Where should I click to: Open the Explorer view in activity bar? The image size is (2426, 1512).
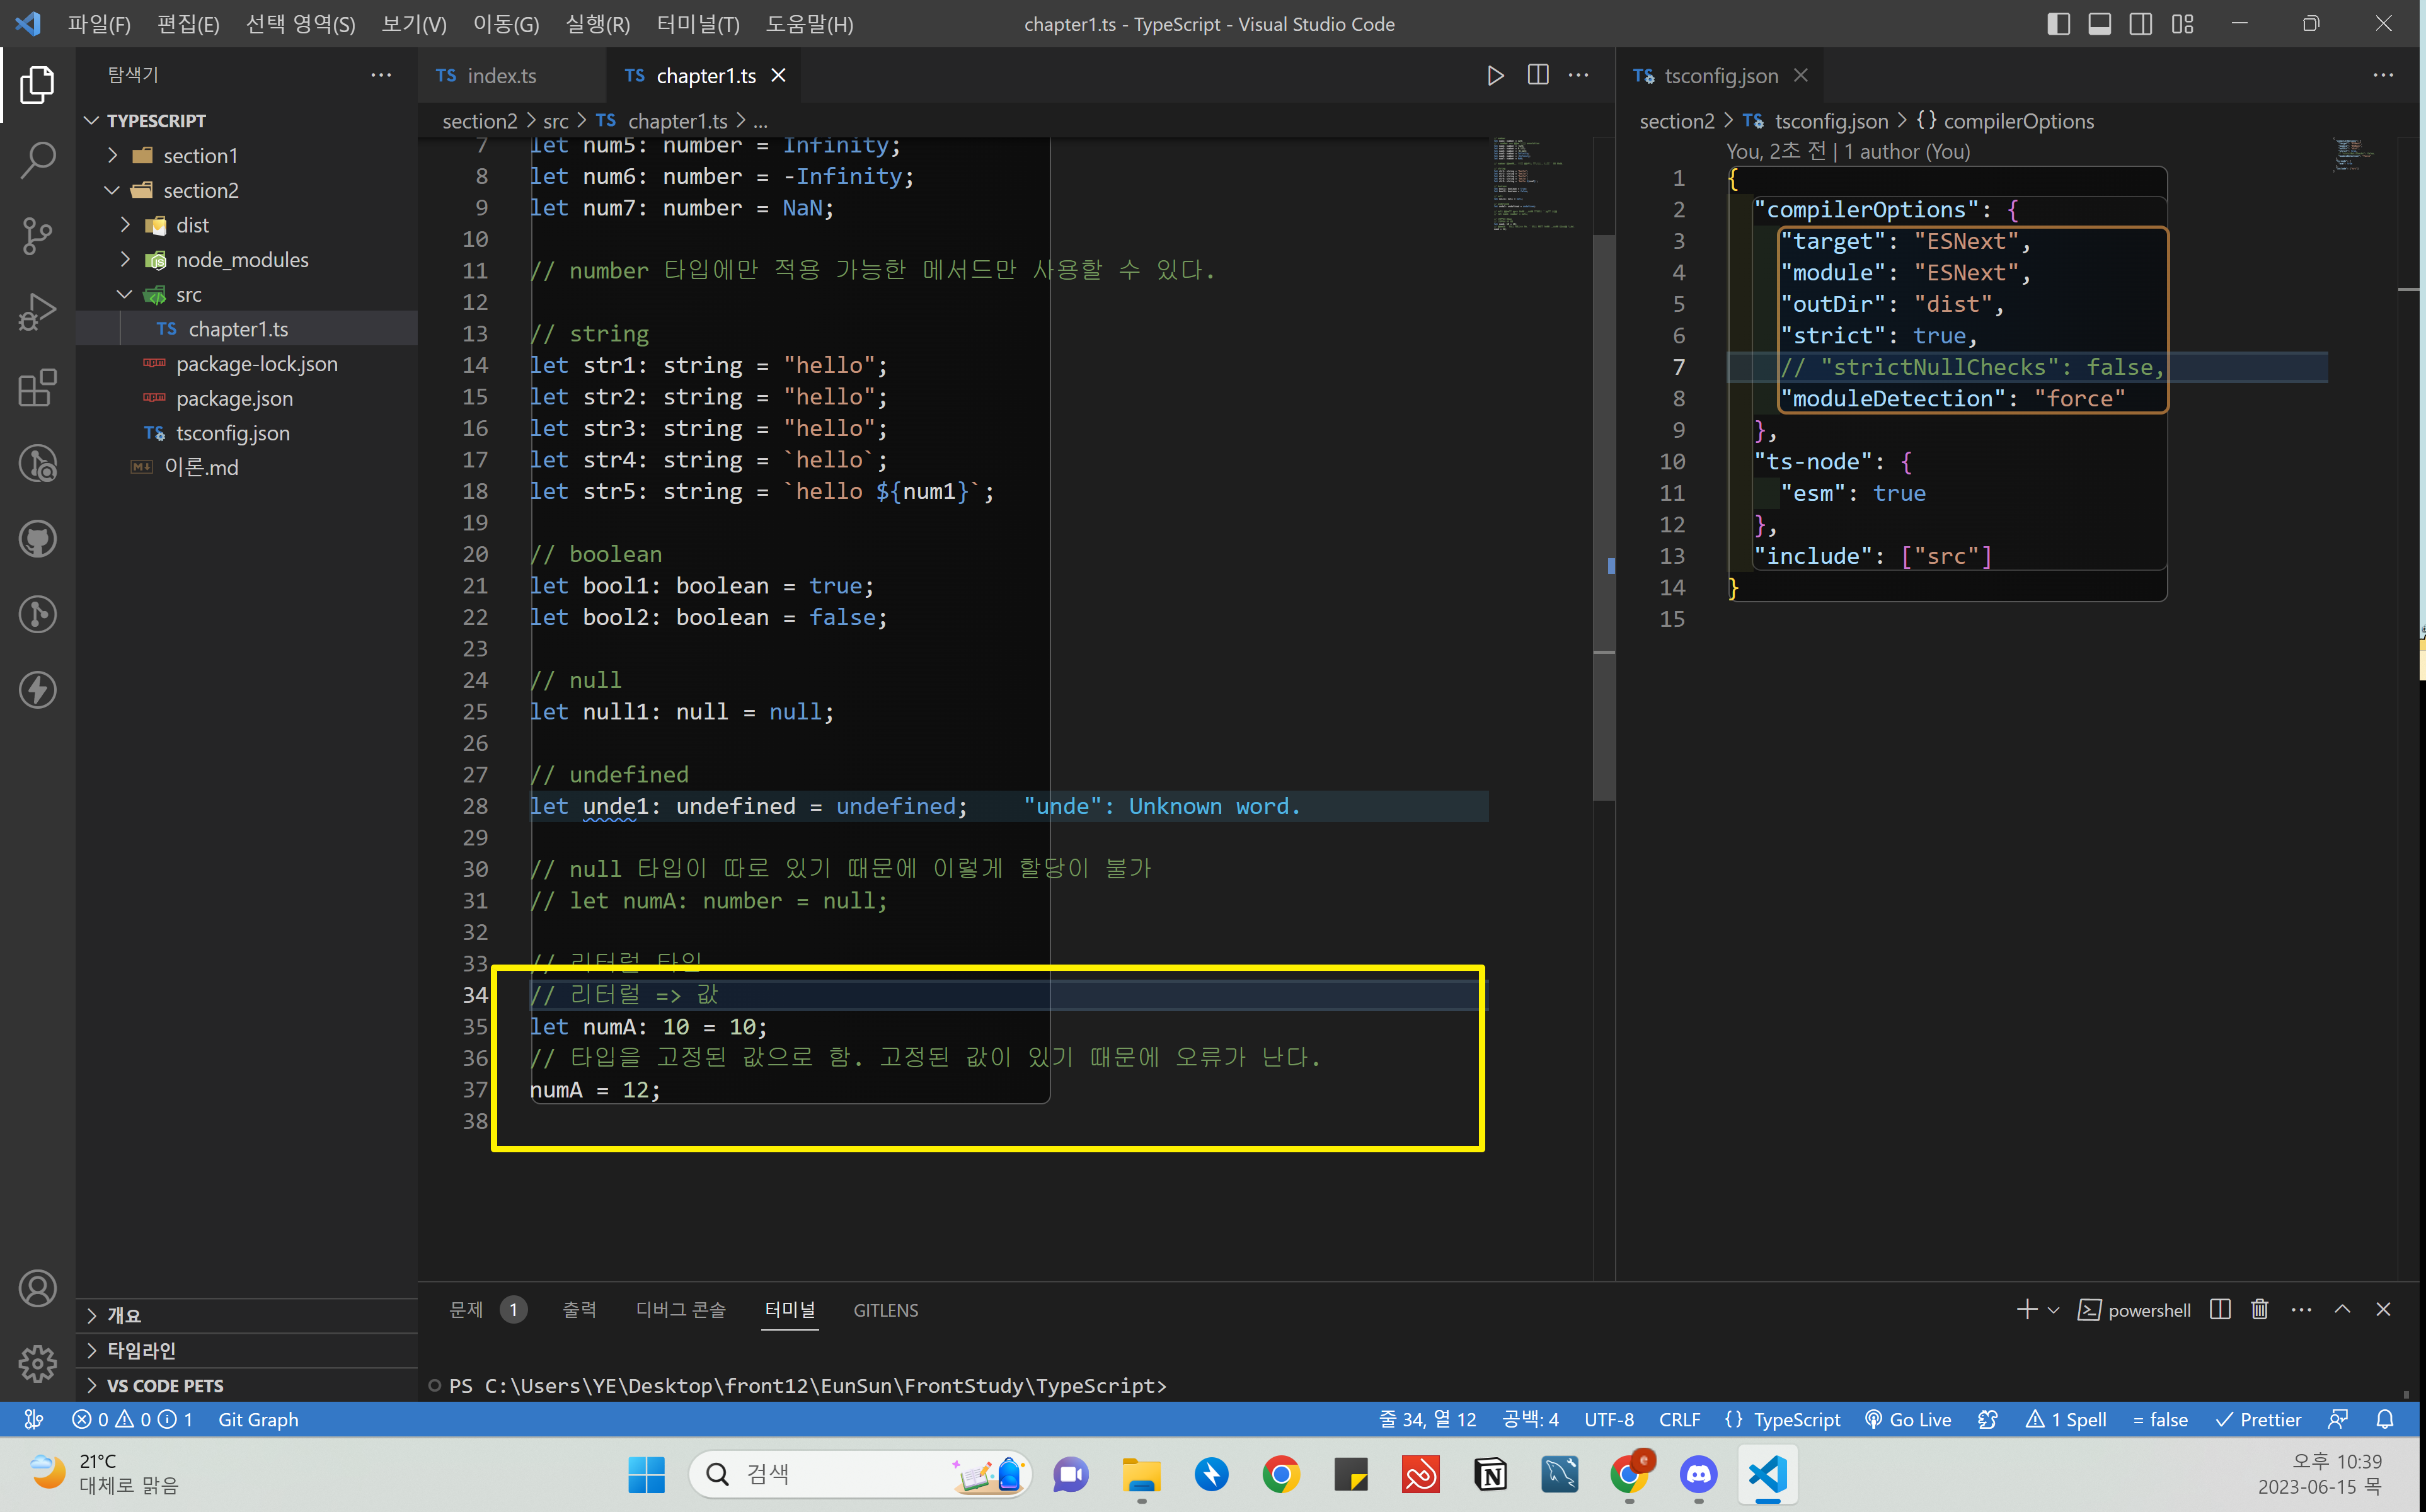coord(37,84)
